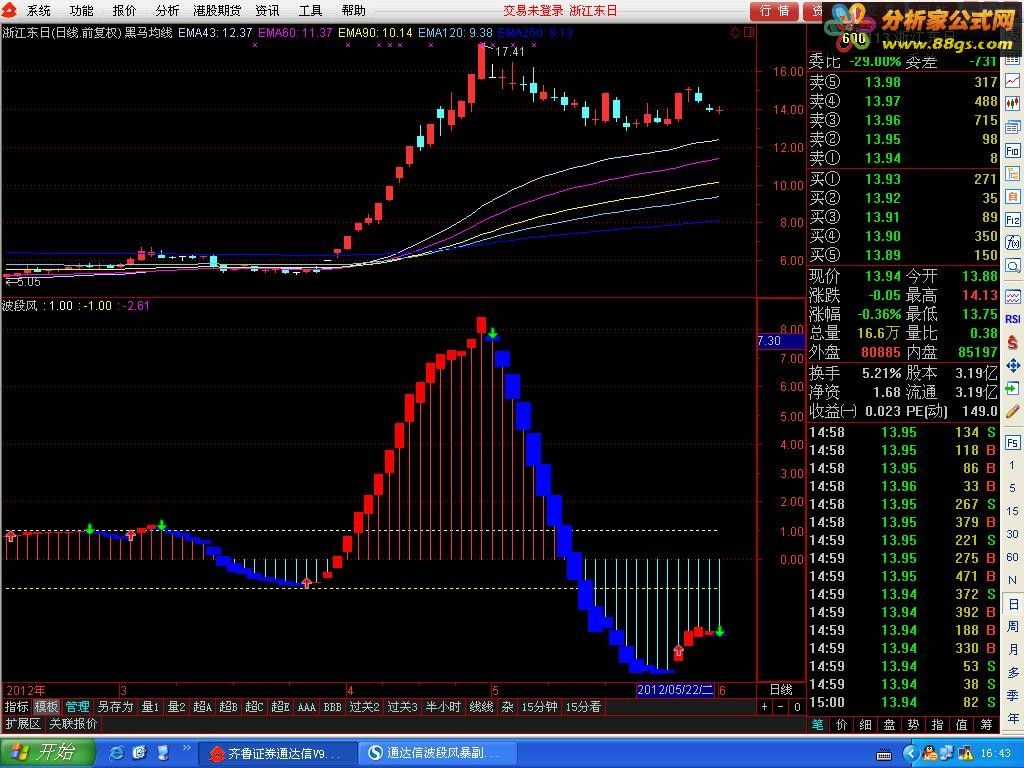This screenshot has width=1024, height=768.
Task: Open the tree structure icon in sidebar
Action: (x=1012, y=174)
